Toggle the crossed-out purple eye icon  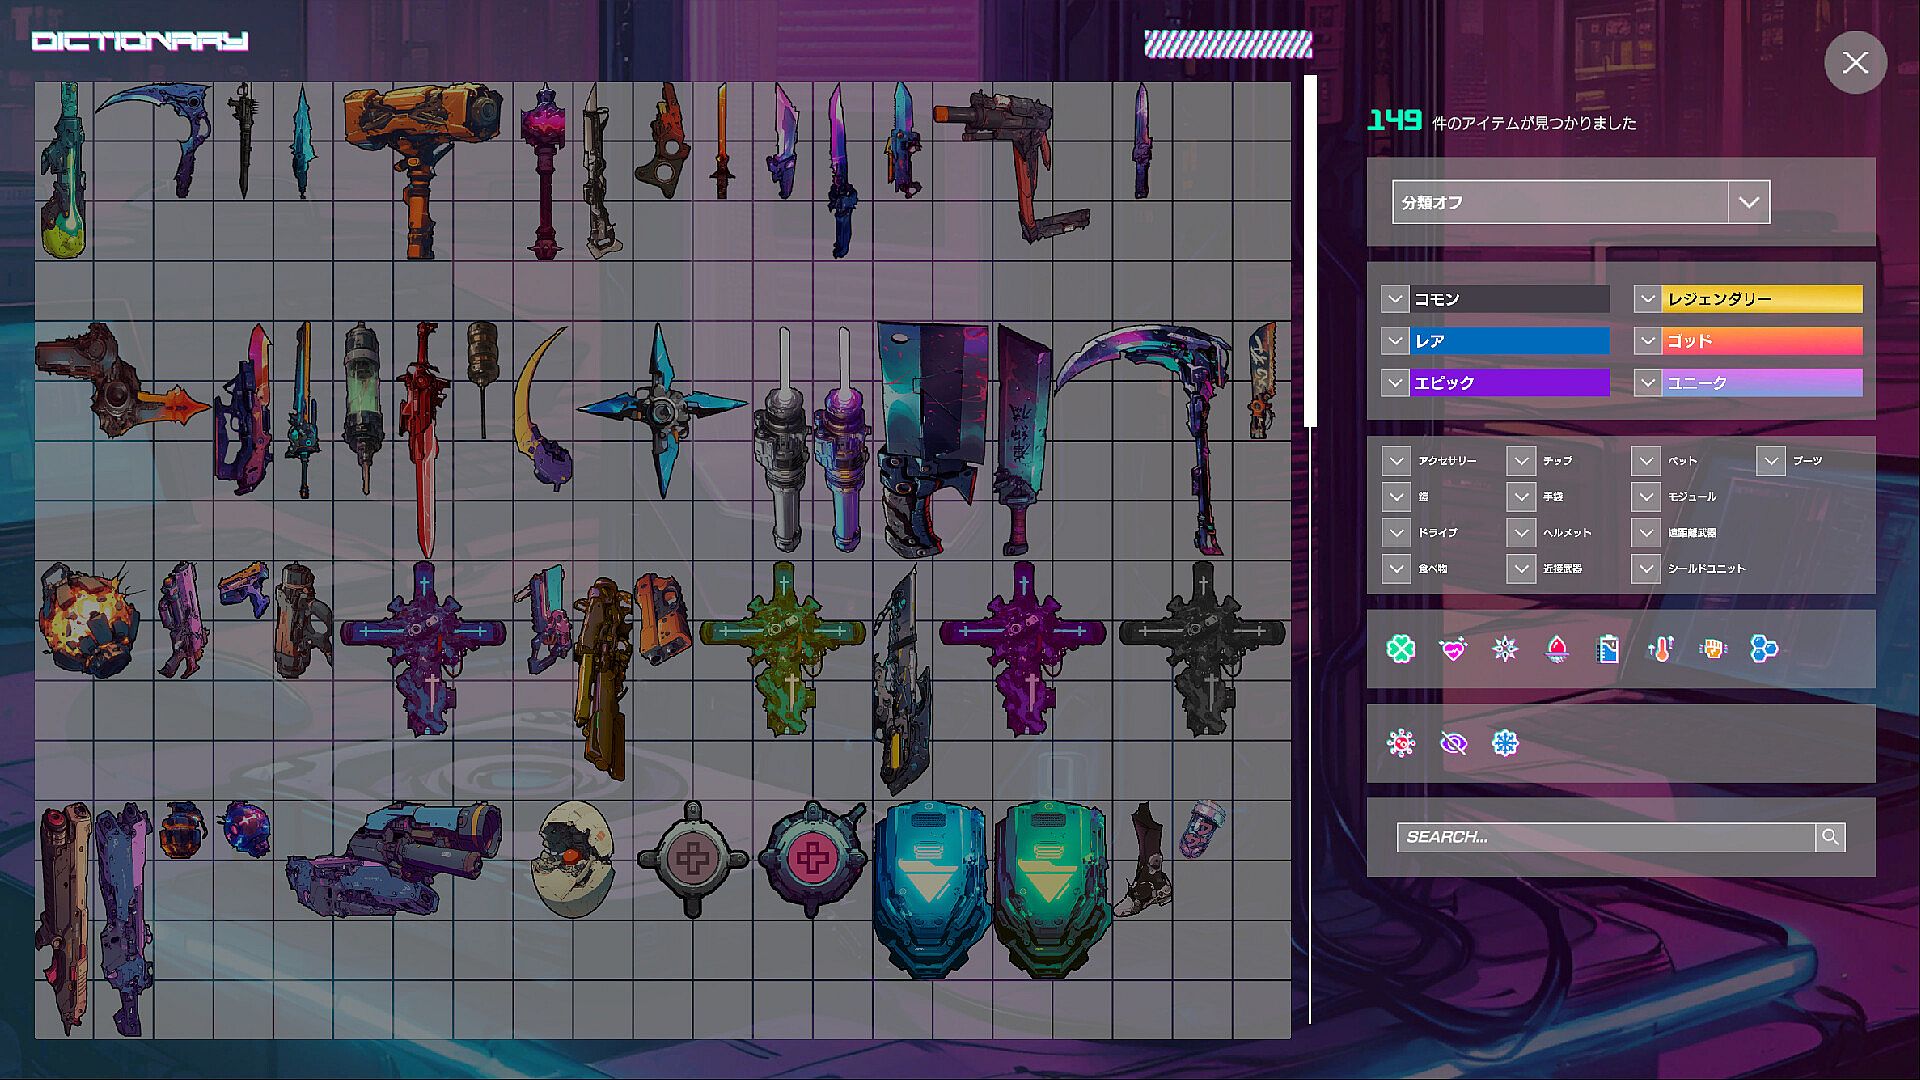(1453, 743)
